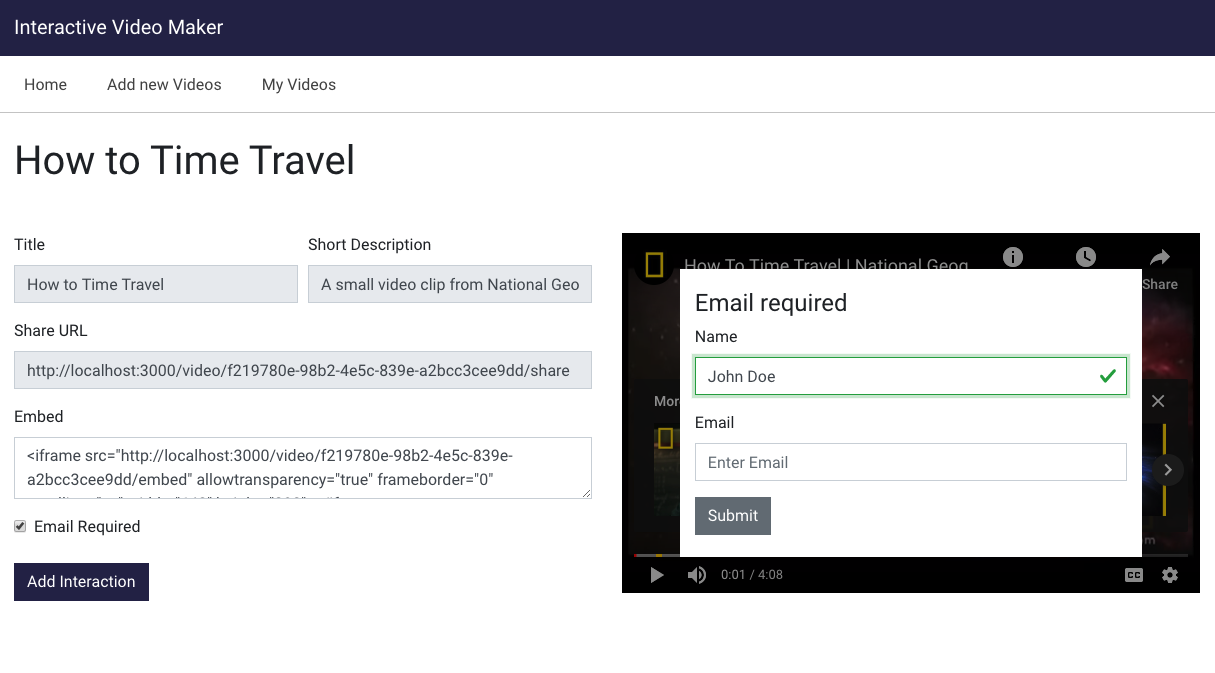Select the Share URL field
The width and height of the screenshot is (1215, 673).
coord(303,370)
